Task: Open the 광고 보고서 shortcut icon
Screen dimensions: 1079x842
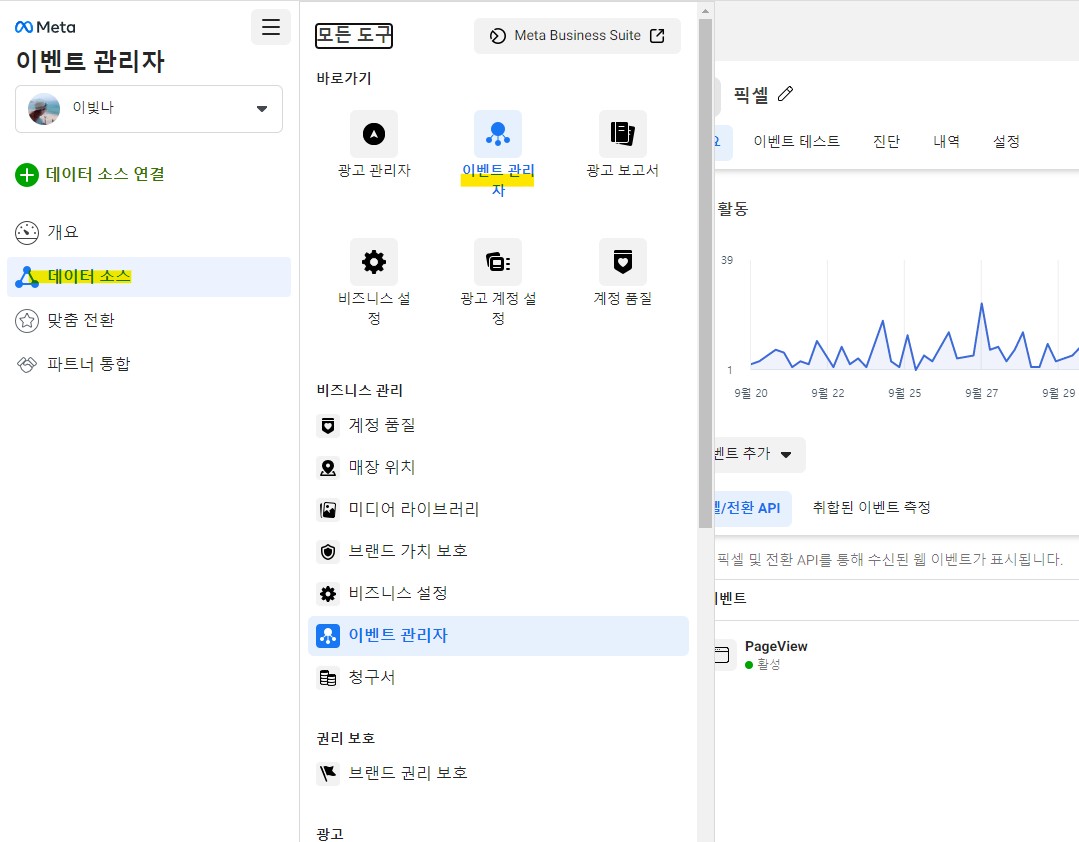Action: point(621,132)
